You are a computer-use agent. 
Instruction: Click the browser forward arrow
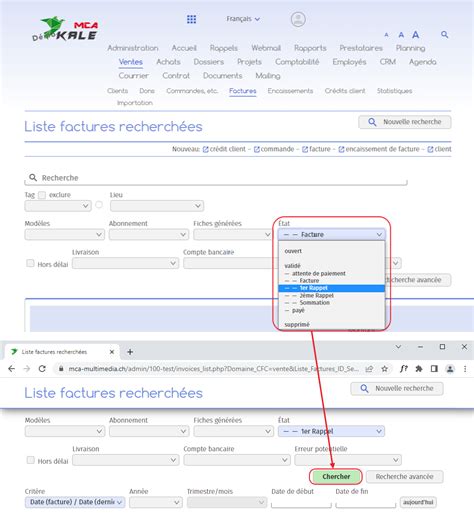(x=27, y=369)
